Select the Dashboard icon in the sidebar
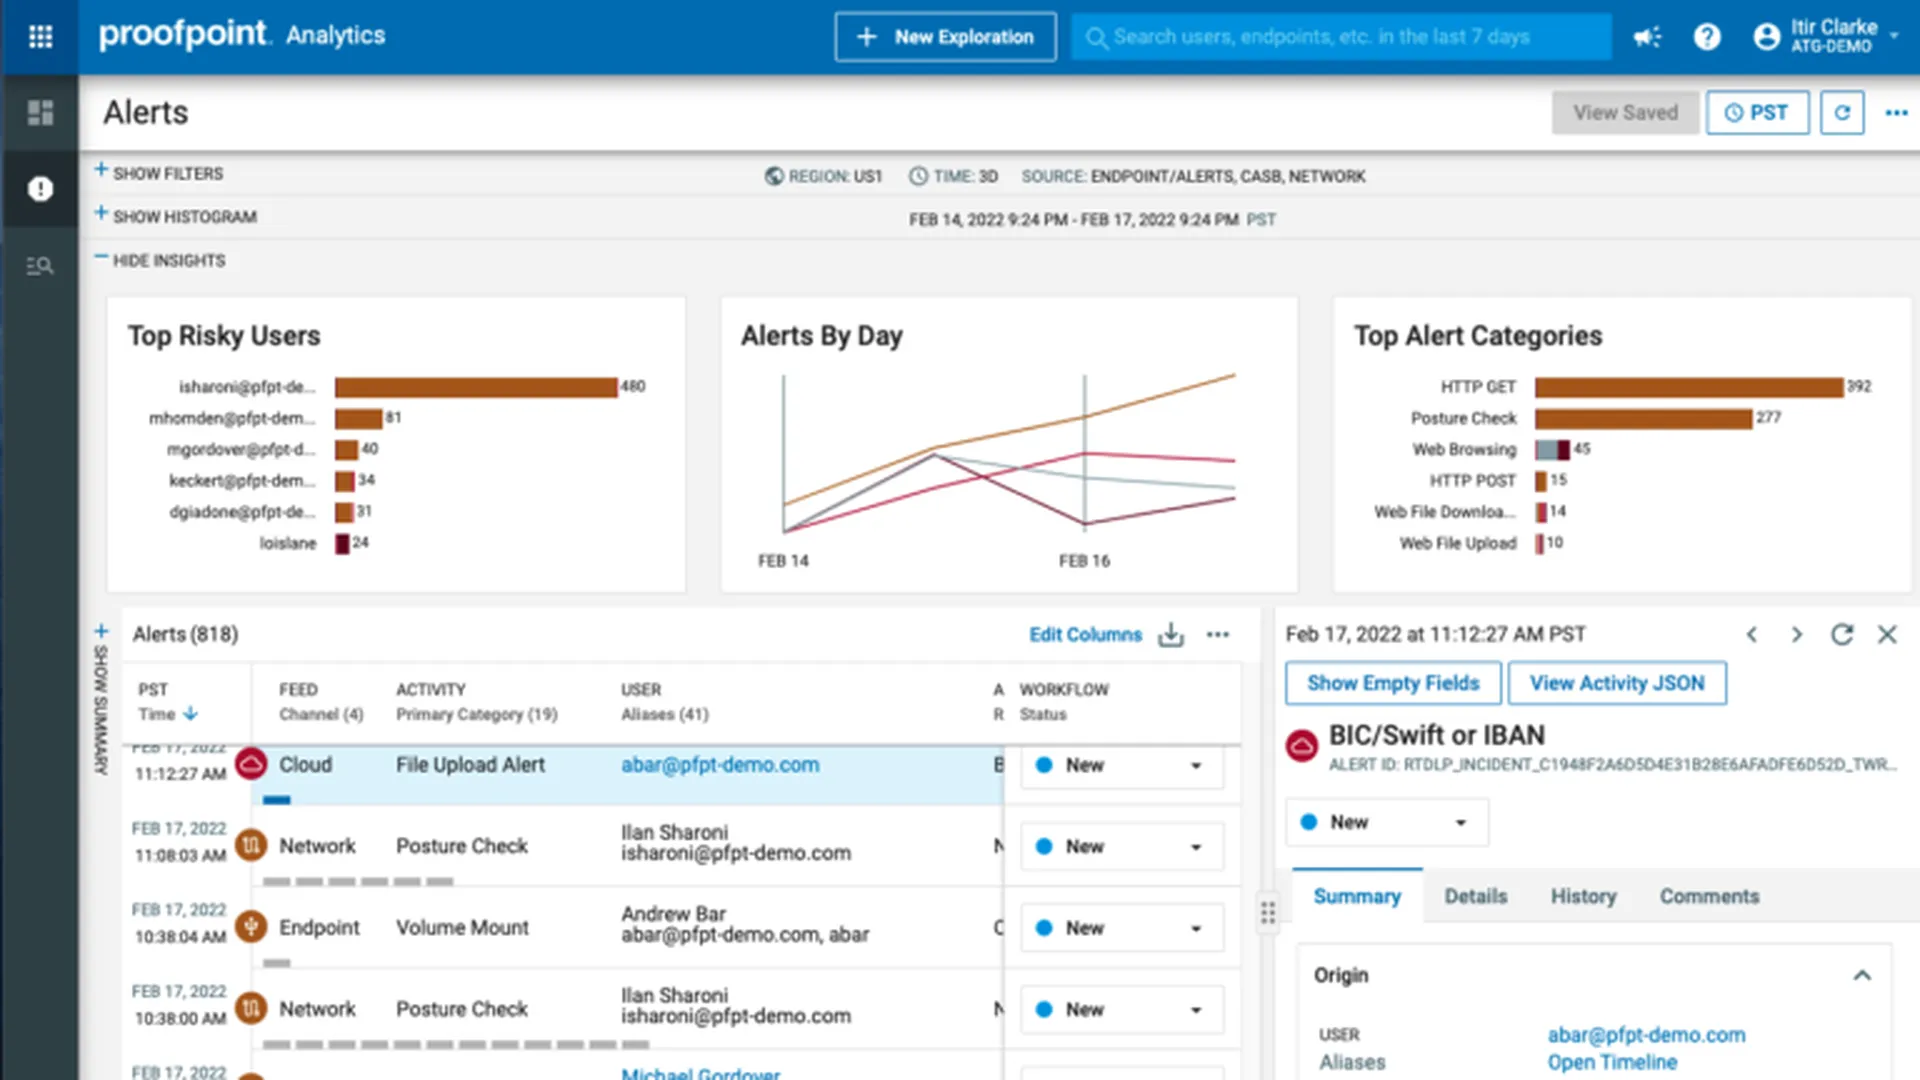The height and width of the screenshot is (1080, 1920). (x=40, y=113)
